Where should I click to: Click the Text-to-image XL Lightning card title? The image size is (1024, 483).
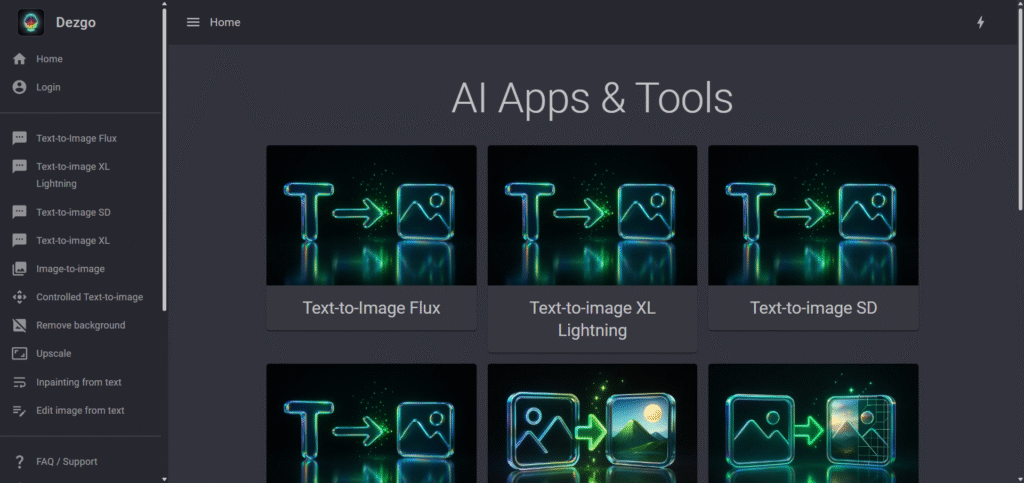click(x=592, y=319)
